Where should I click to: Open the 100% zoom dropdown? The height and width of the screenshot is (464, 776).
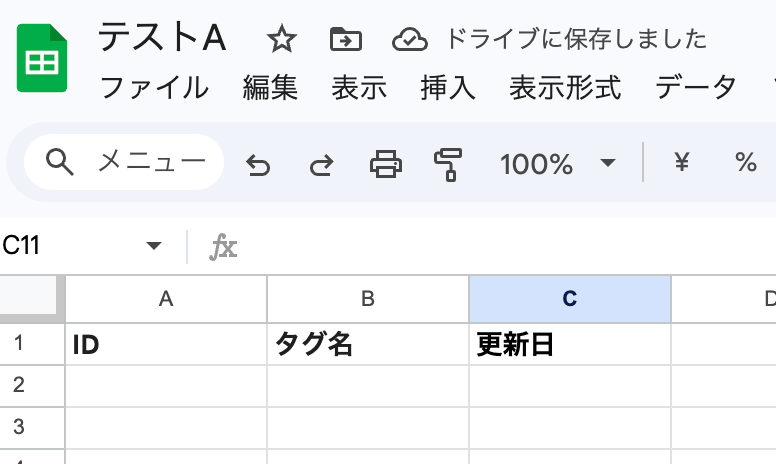tap(557, 163)
